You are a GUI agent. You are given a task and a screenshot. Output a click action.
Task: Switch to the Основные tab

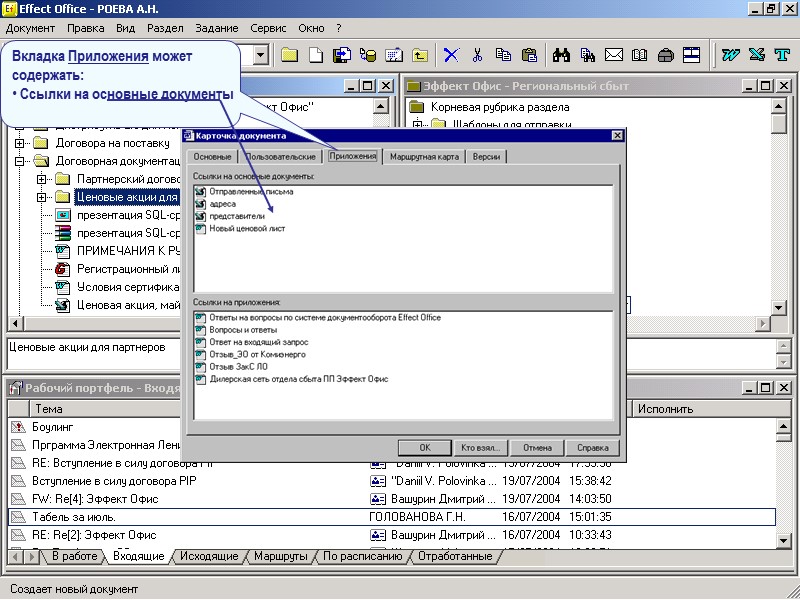(x=212, y=157)
